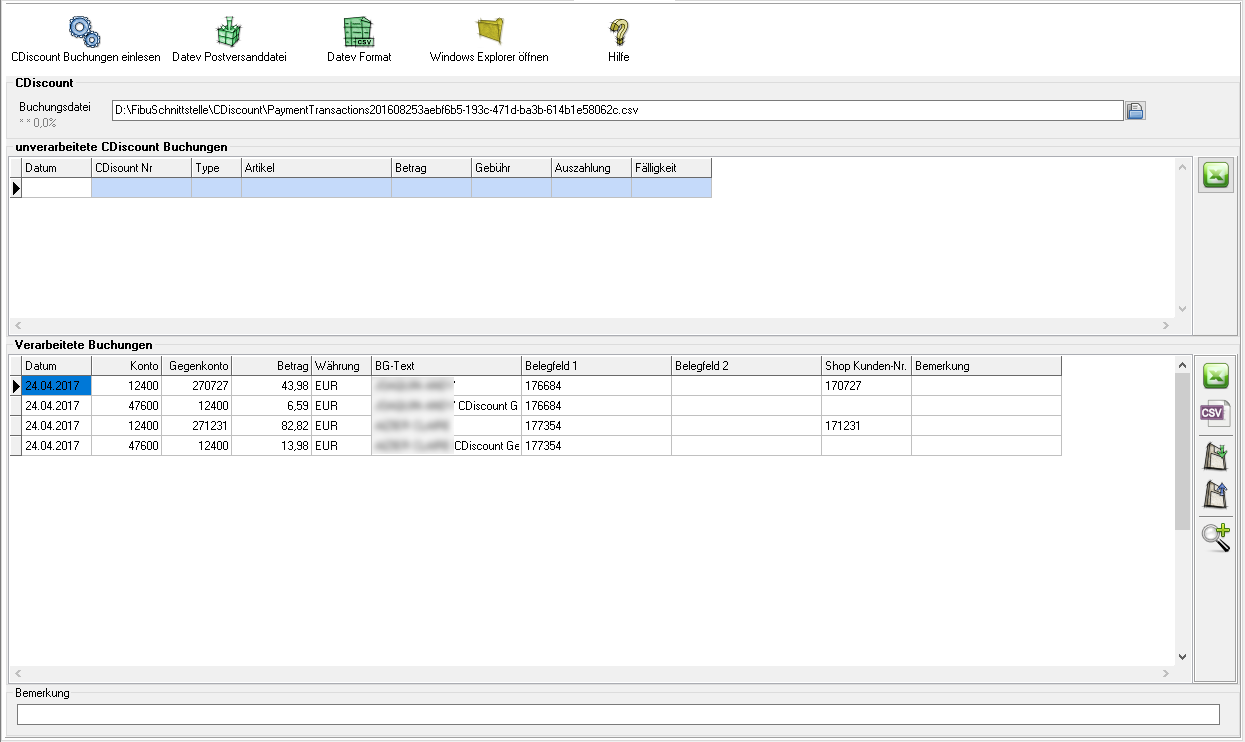This screenshot has height=742, width=1245.
Task: Click the Bemerkung text field at bottom
Action: 618,714
